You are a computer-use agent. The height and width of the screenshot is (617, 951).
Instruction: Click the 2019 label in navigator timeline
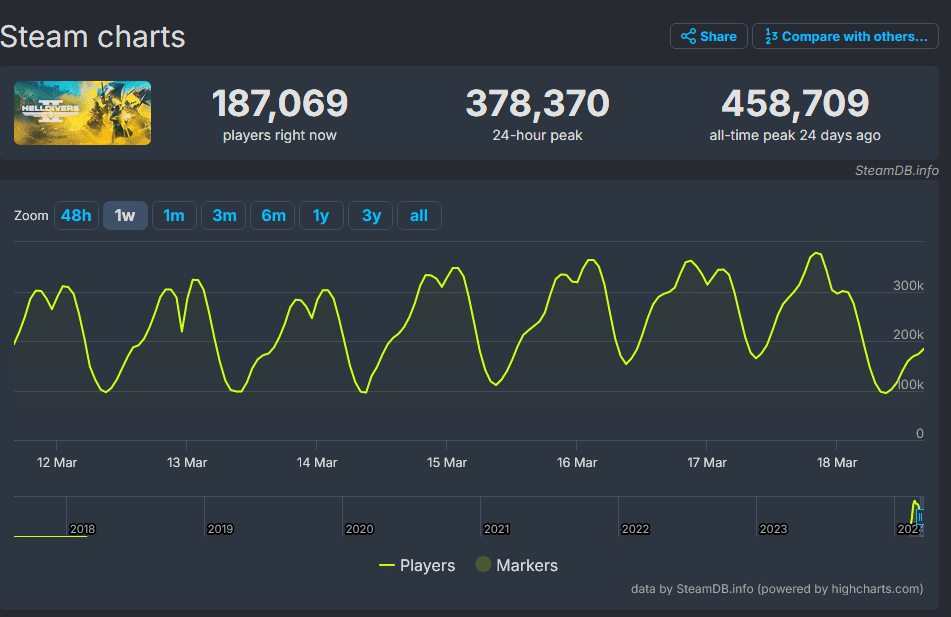click(x=221, y=529)
